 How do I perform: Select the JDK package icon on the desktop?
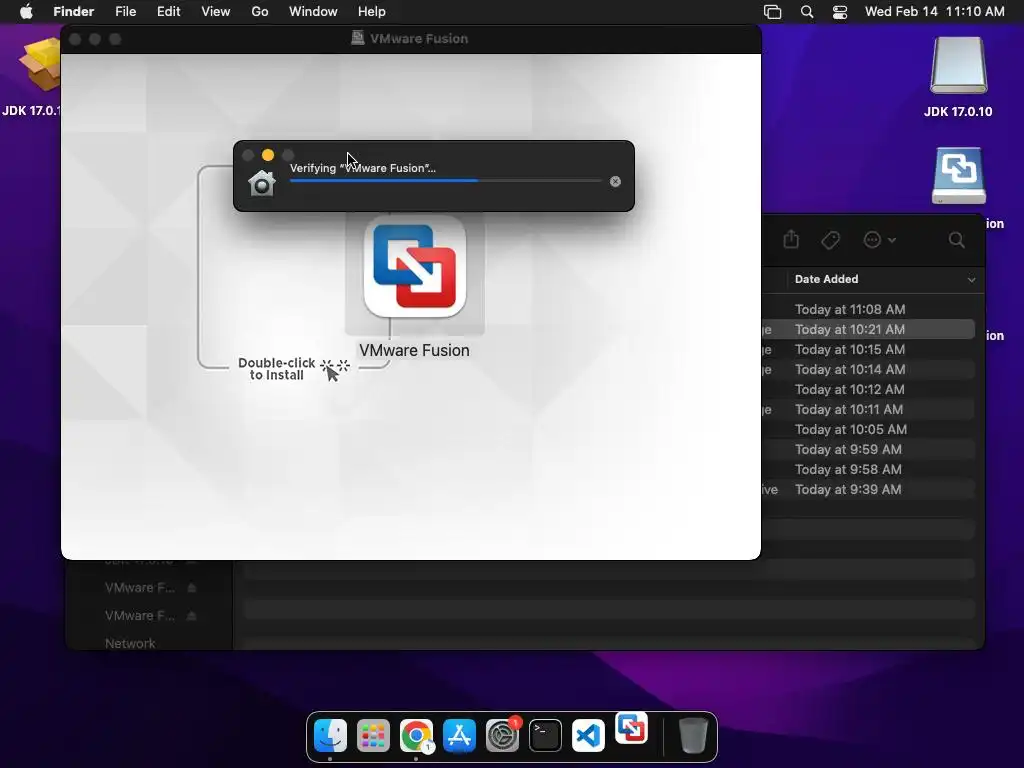[x=40, y=64]
